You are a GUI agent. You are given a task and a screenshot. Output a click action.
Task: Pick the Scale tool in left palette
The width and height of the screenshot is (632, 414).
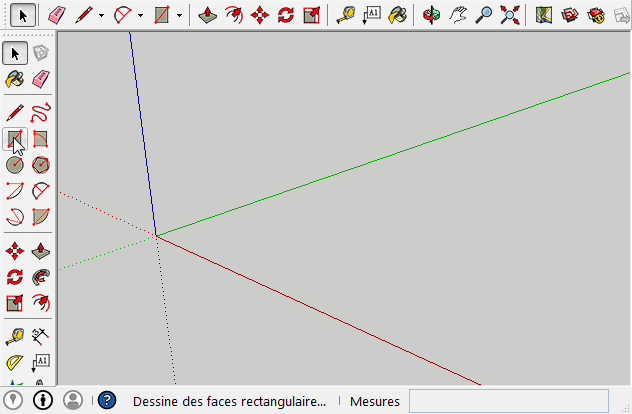[15, 303]
